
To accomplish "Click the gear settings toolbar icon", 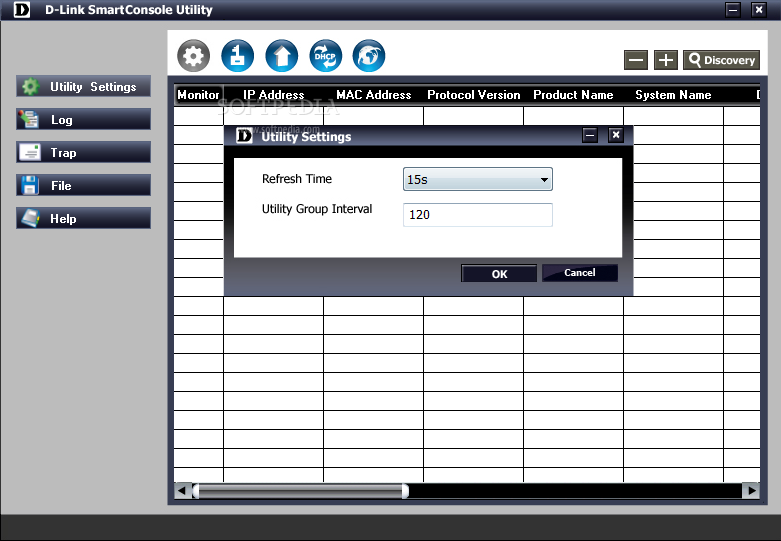I will click(x=193, y=56).
